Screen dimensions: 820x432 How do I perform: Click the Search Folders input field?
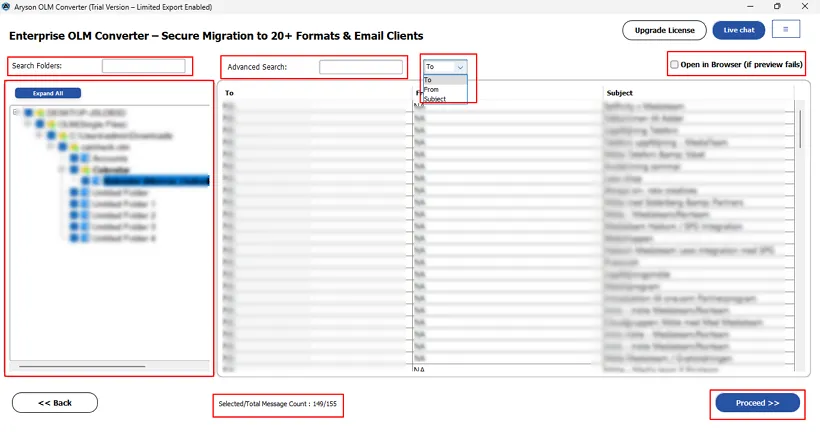143,67
